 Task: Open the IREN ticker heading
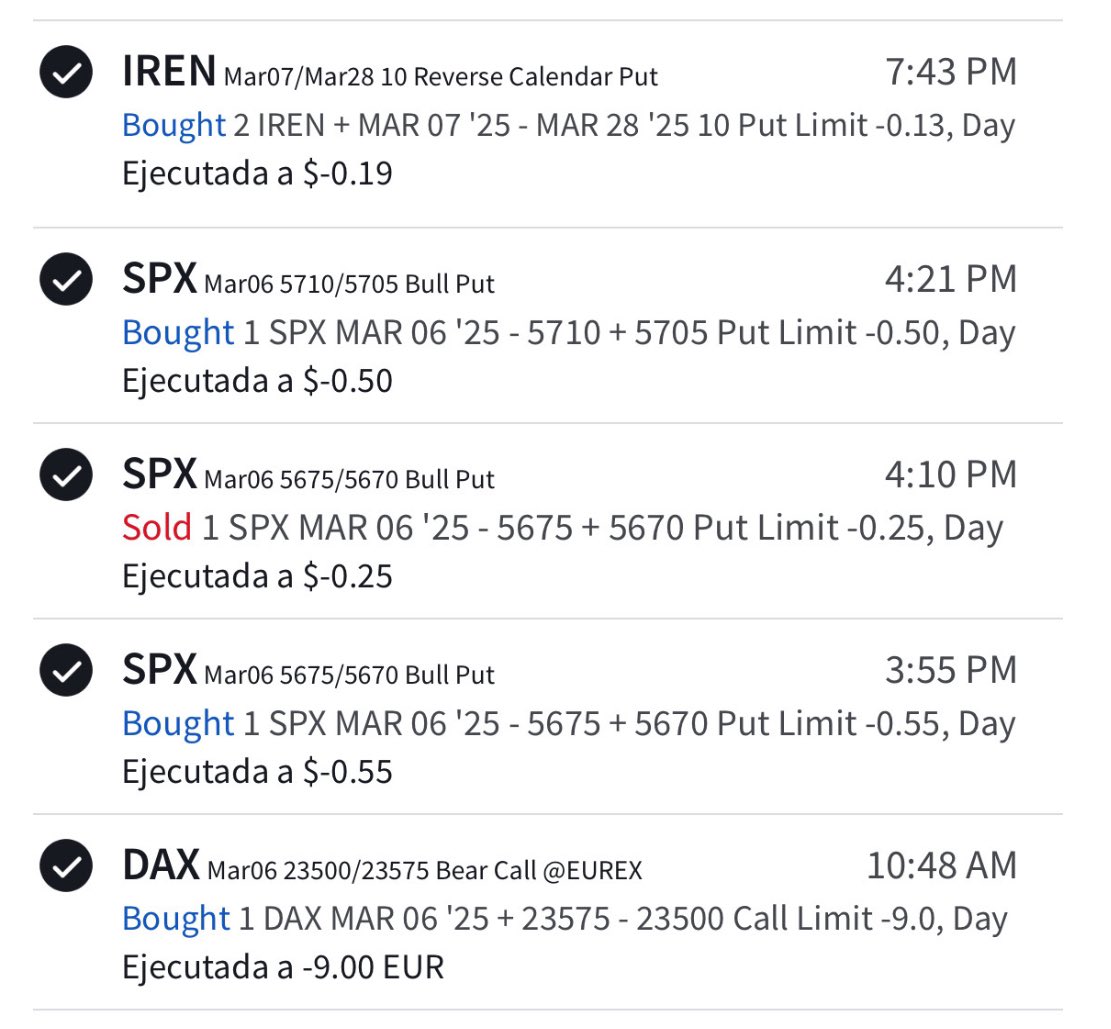coord(169,71)
